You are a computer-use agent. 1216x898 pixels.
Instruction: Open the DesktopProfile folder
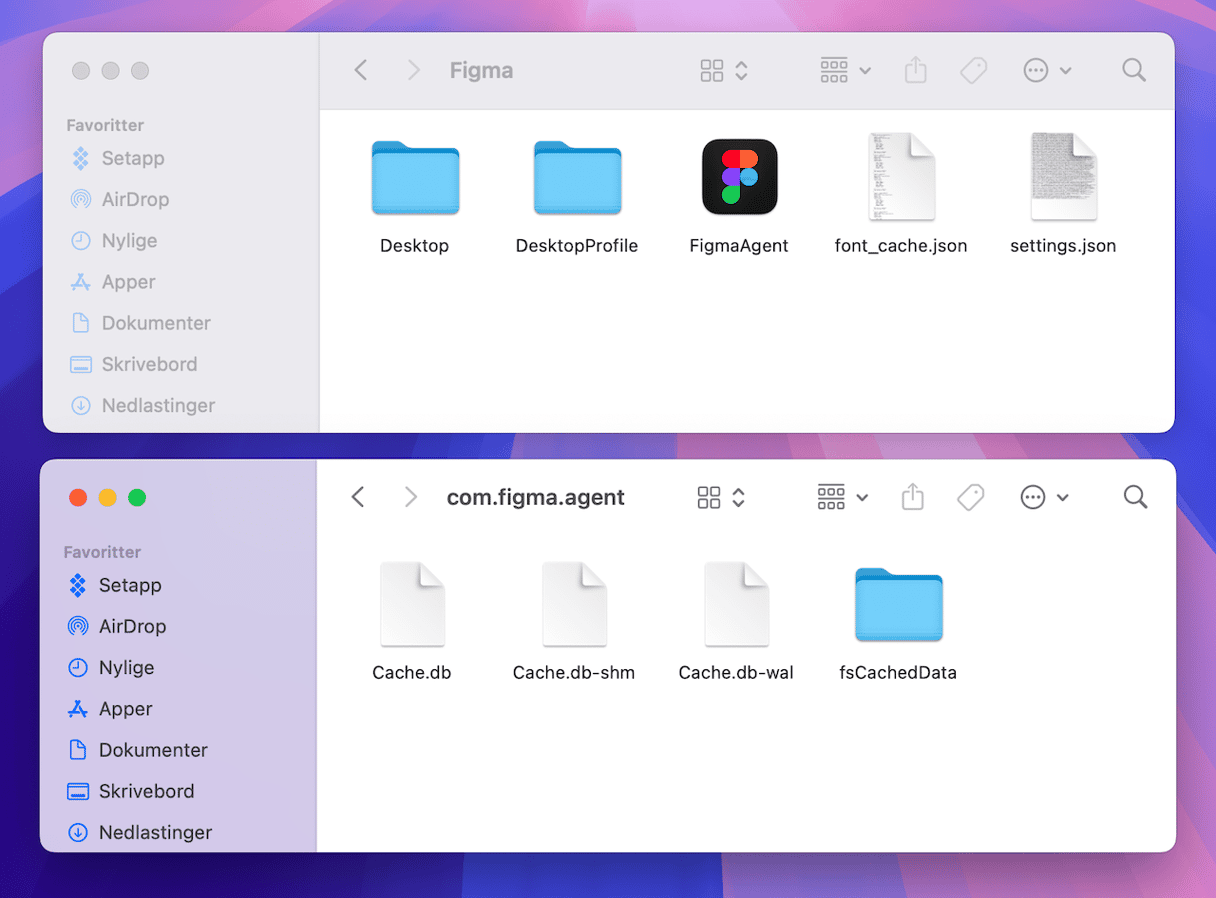click(x=577, y=178)
